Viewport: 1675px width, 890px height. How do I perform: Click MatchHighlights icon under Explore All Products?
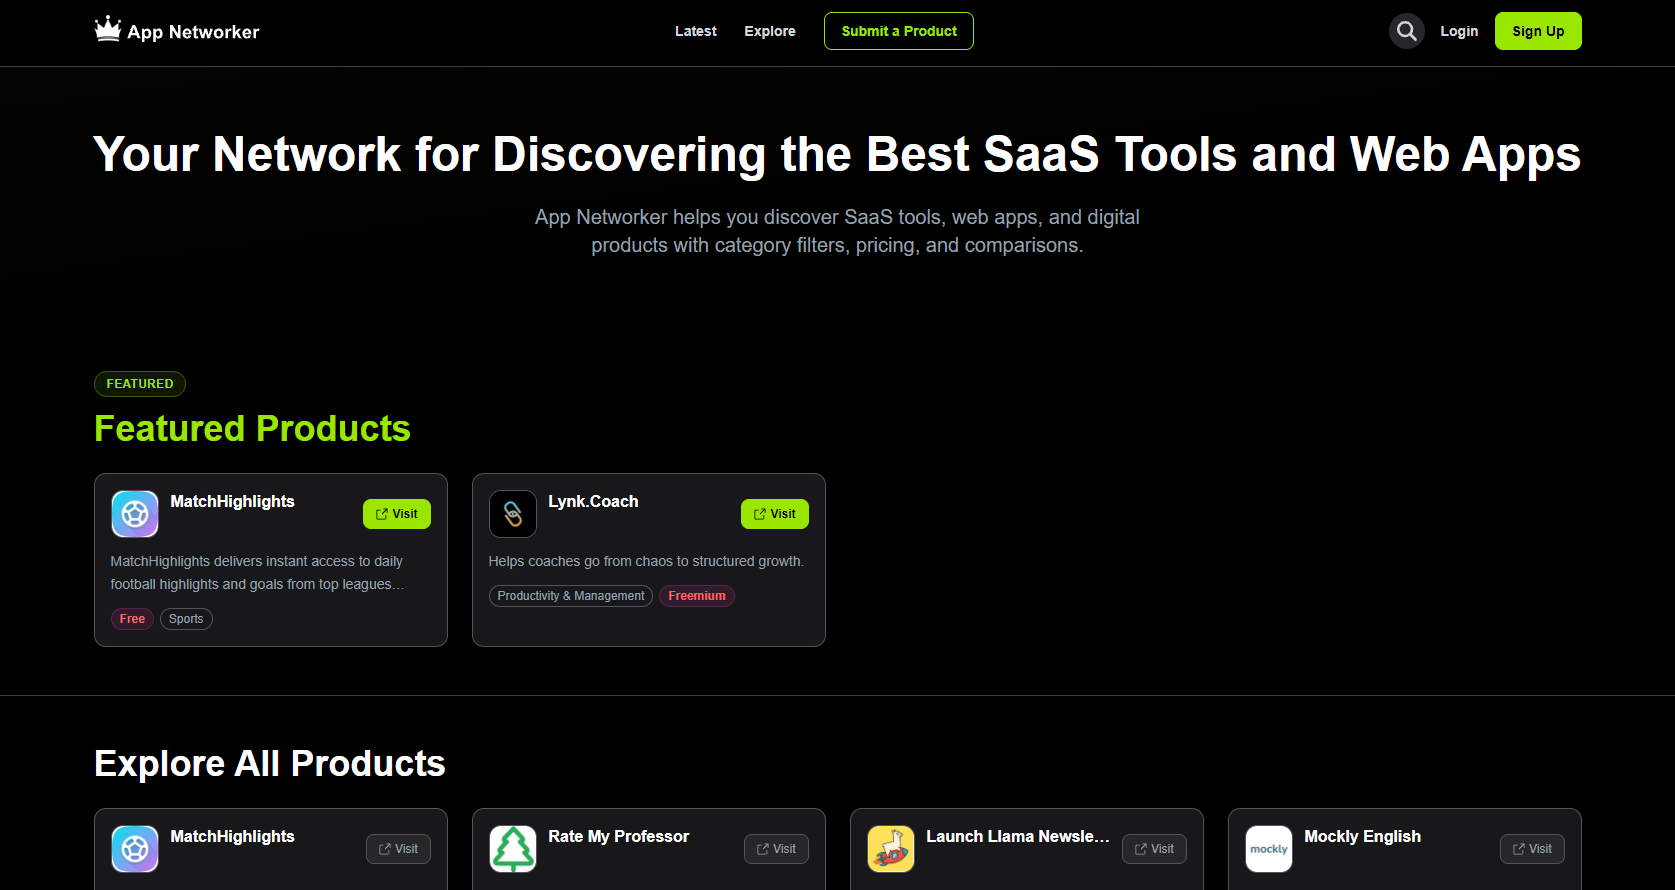pyautogui.click(x=135, y=849)
